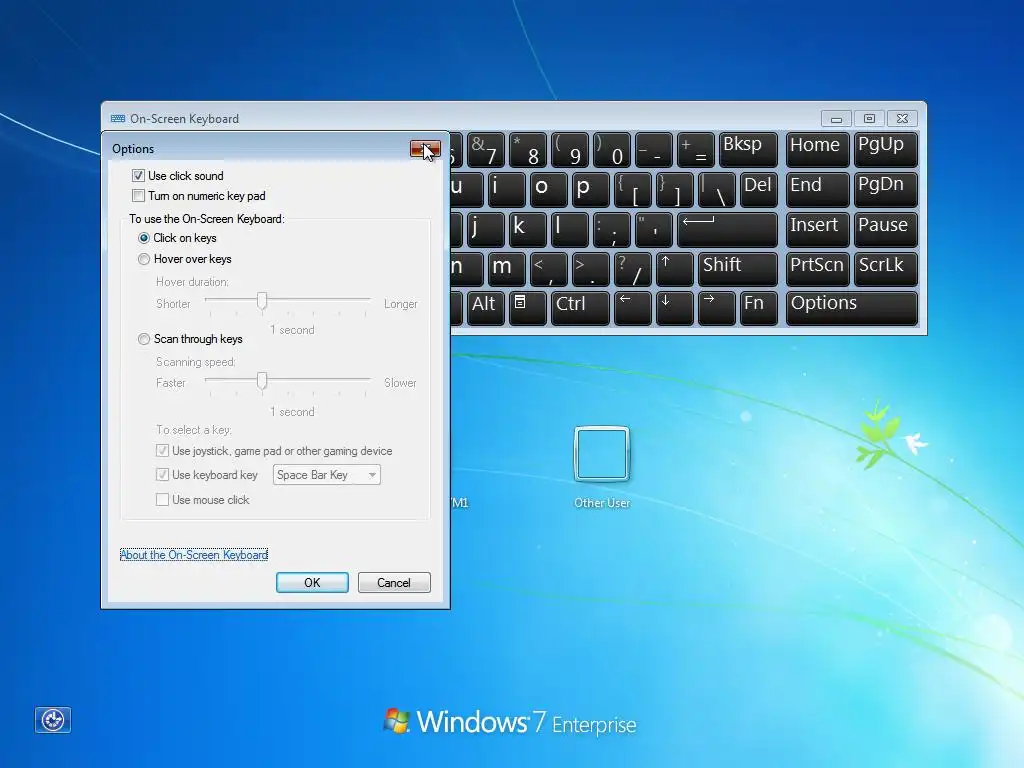Click the On-Screen Keyboard title bar icon

(x=118, y=118)
